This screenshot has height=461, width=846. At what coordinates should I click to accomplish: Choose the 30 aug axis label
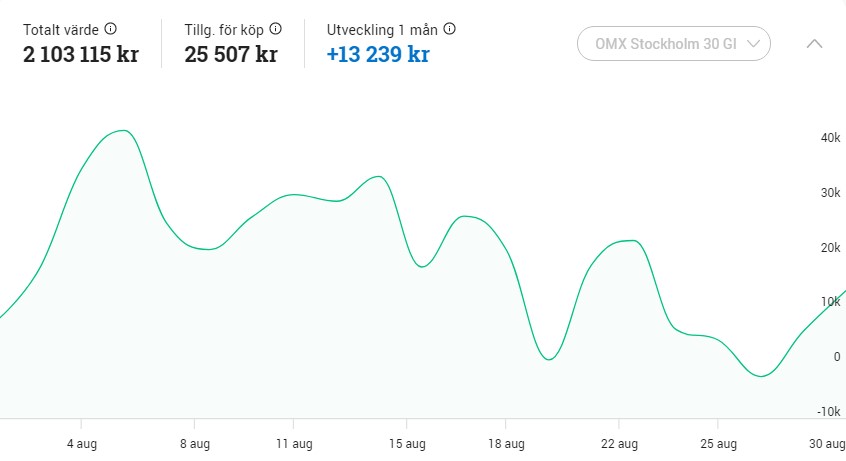click(x=827, y=444)
